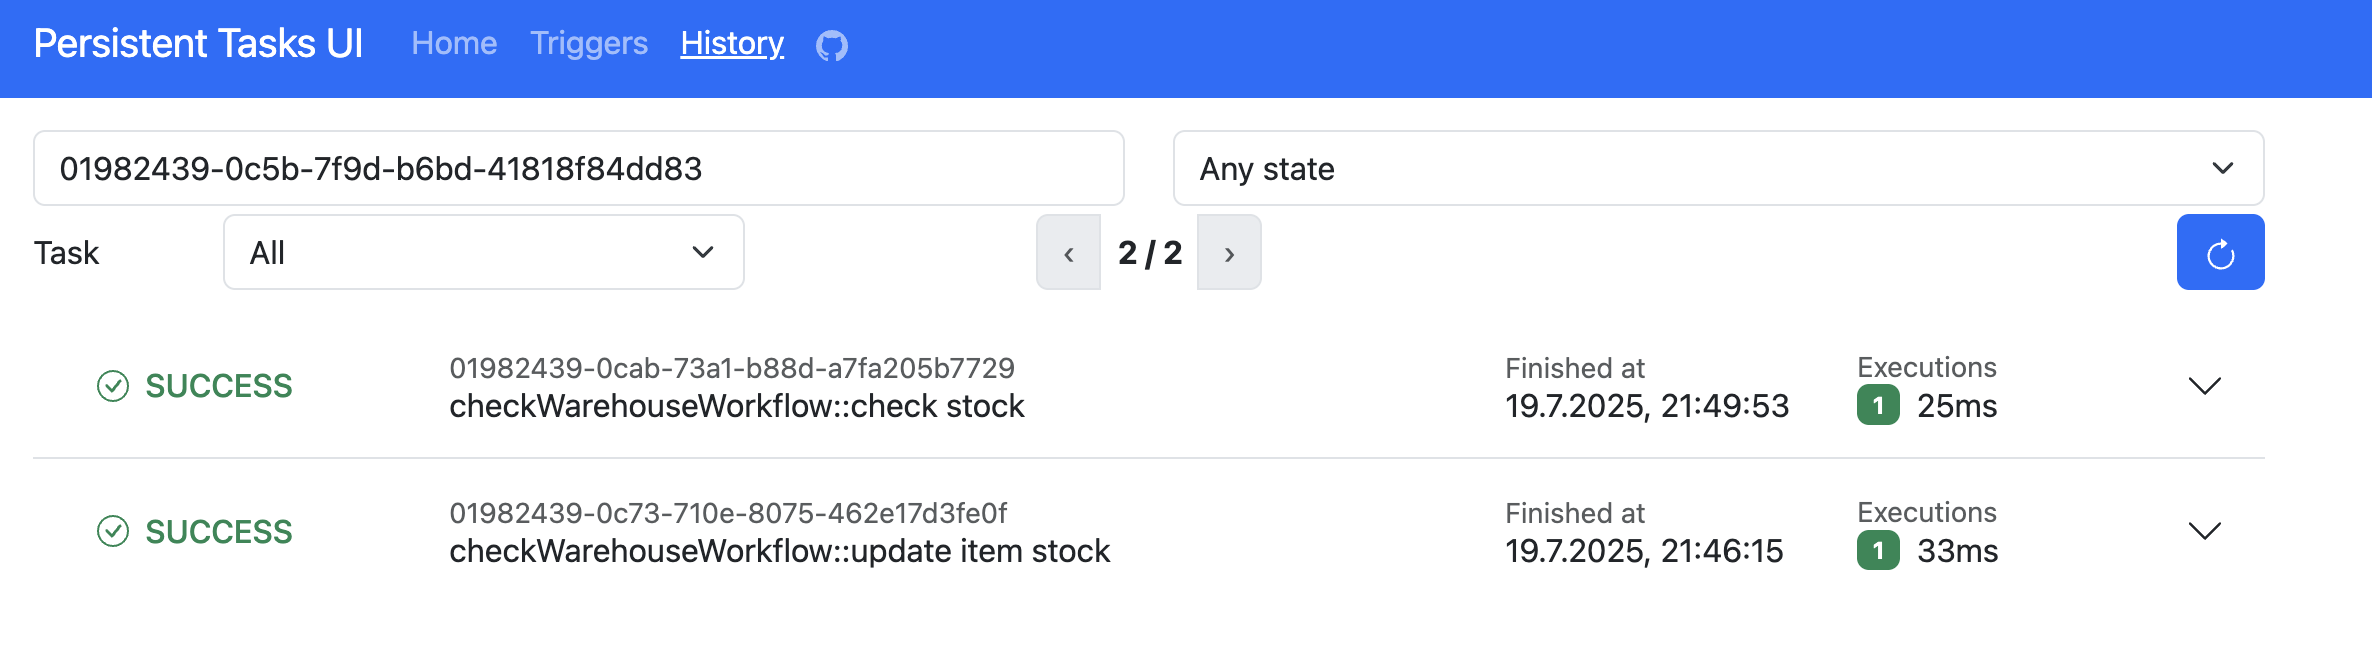Navigate to the Home tab
This screenshot has height=664, width=2372.
click(454, 44)
